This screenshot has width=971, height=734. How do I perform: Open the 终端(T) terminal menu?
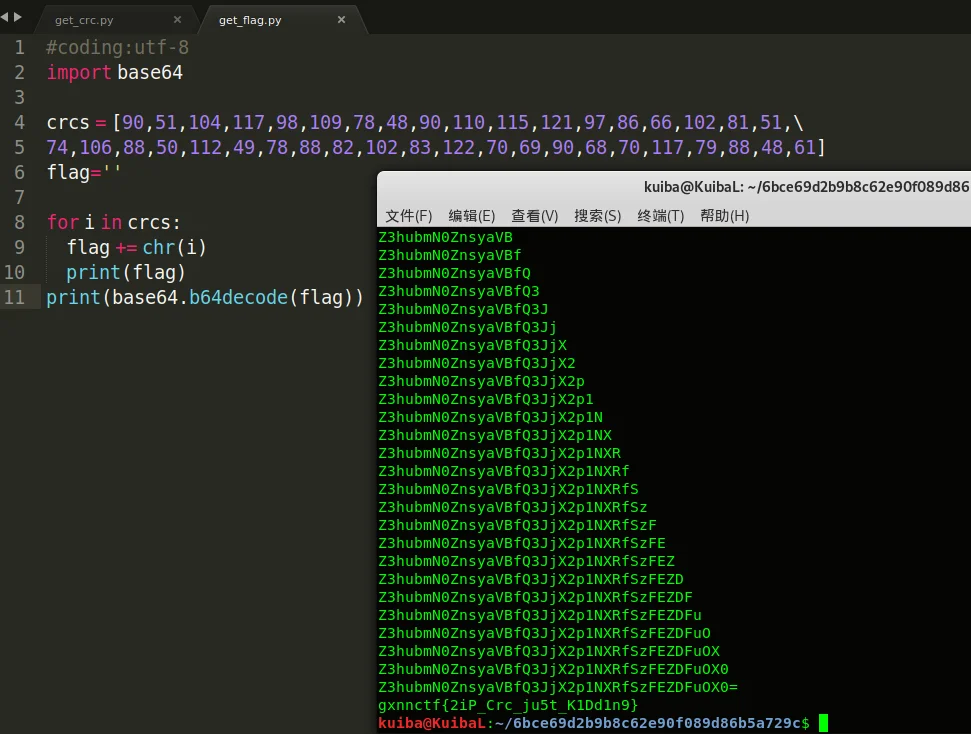661,216
